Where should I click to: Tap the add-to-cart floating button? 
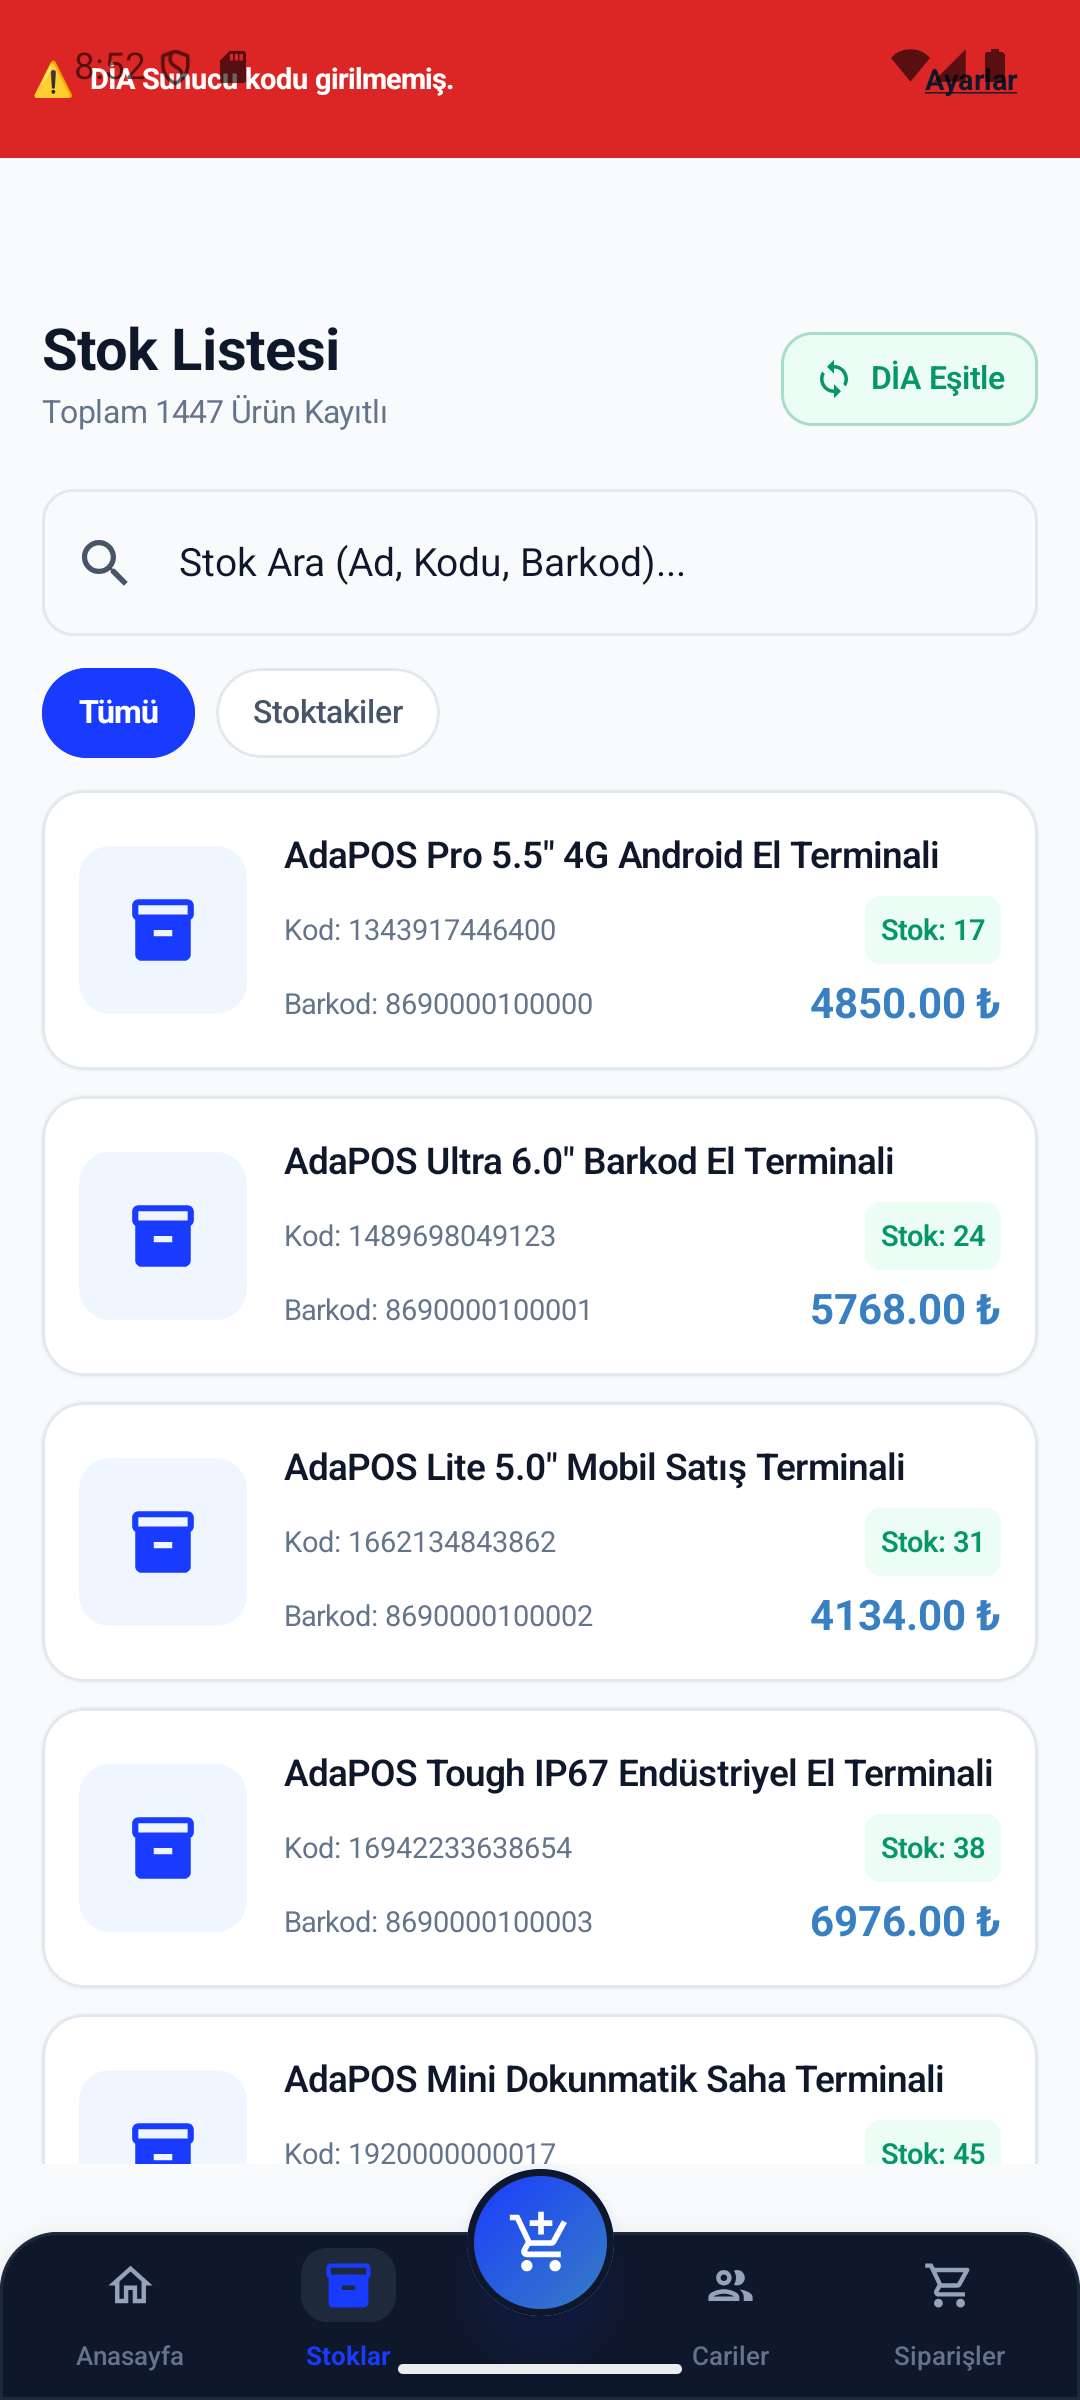(x=540, y=2242)
